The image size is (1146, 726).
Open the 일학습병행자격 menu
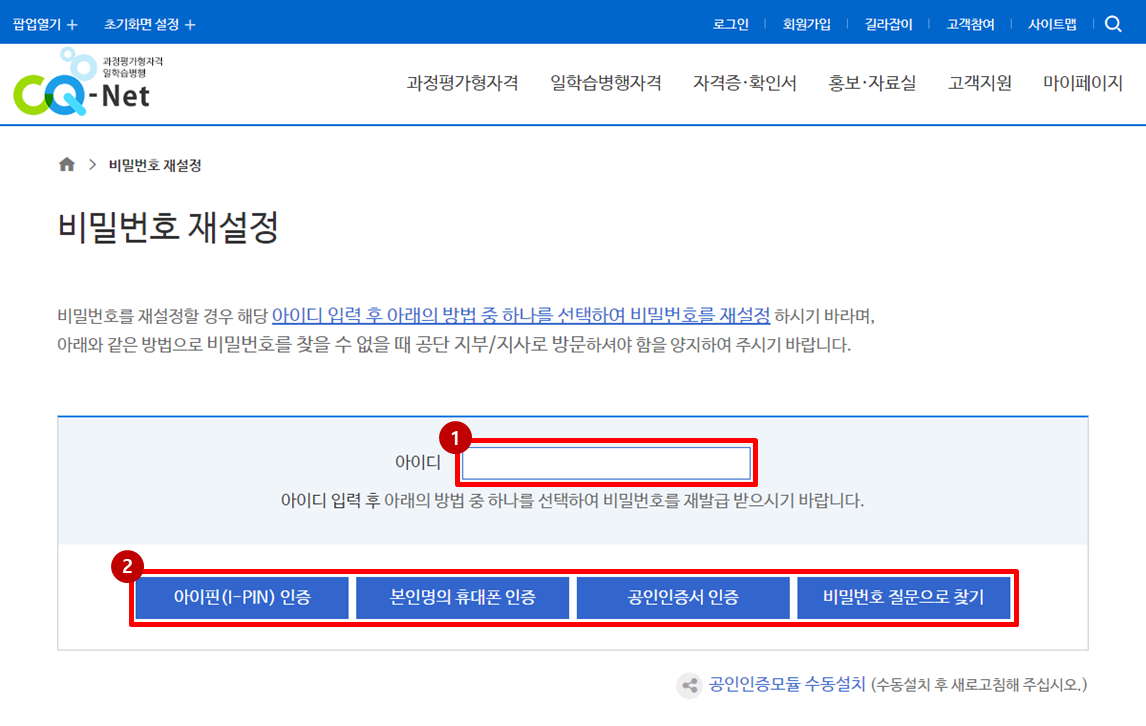click(606, 83)
